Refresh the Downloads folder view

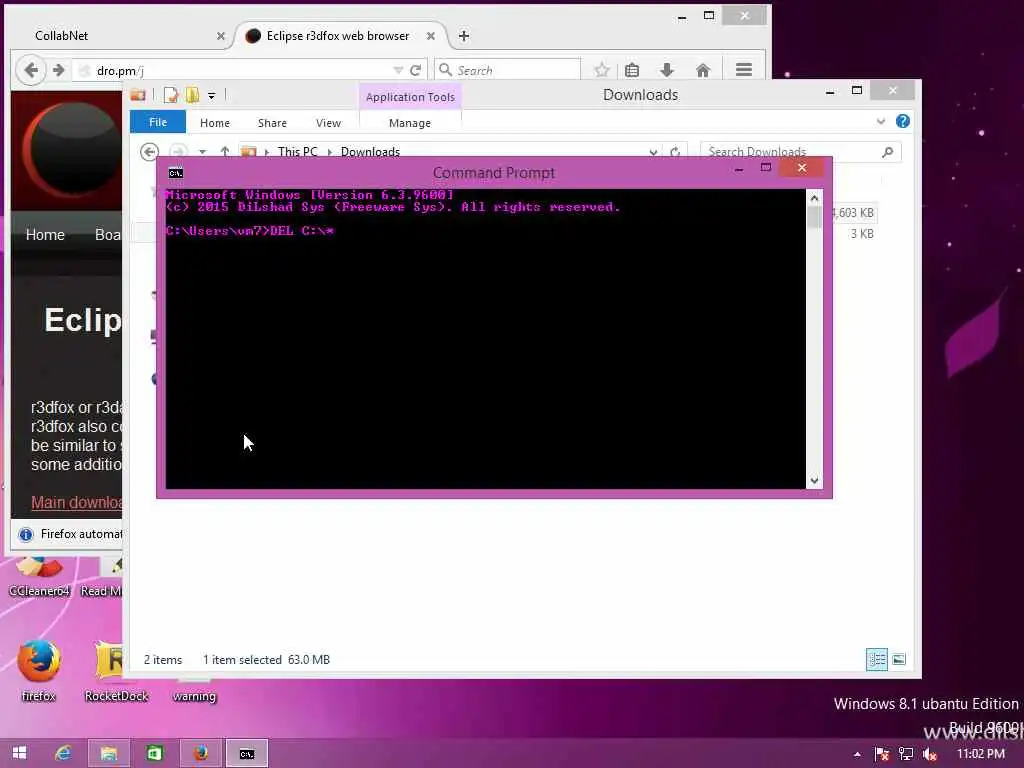point(675,152)
